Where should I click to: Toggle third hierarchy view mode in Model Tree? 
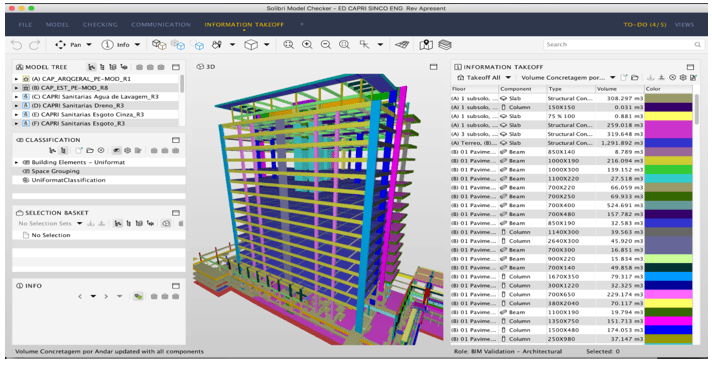[113, 67]
